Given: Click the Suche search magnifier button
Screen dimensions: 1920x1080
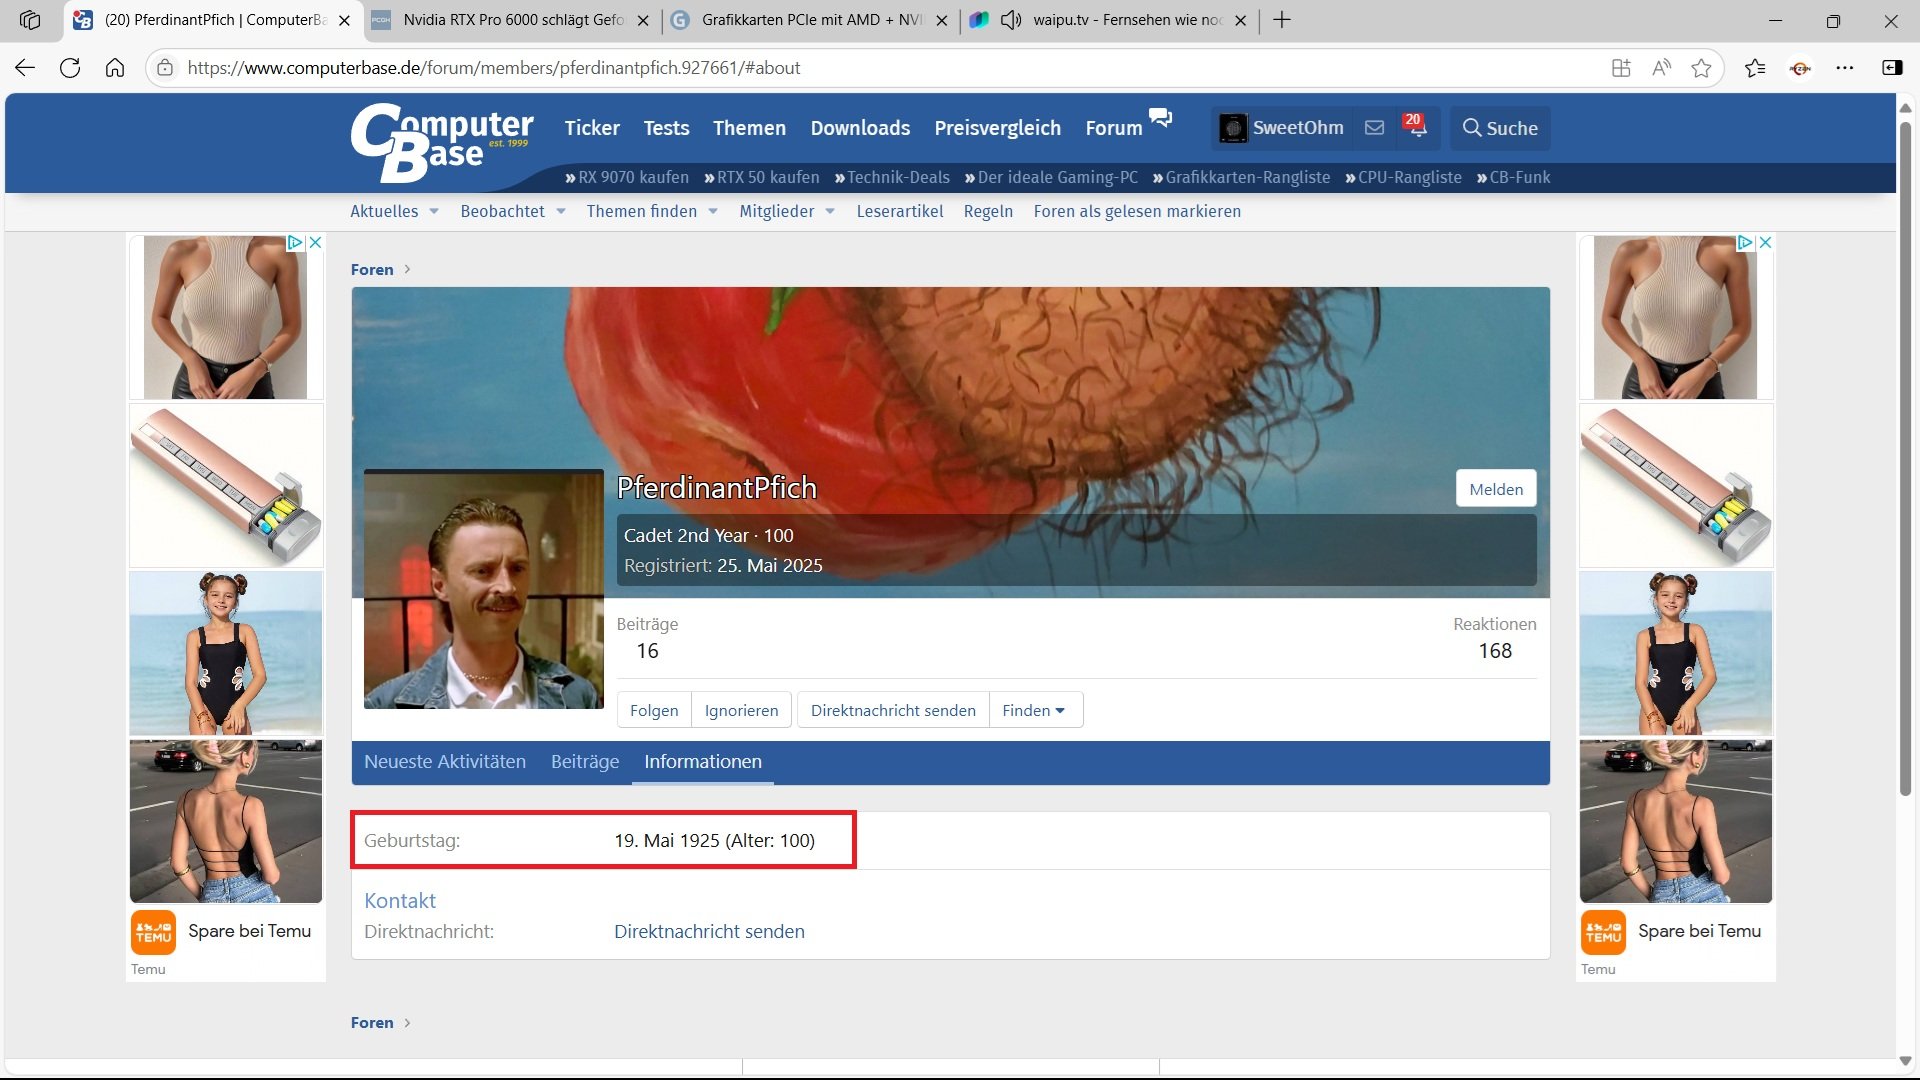Looking at the screenshot, I should (x=1499, y=128).
